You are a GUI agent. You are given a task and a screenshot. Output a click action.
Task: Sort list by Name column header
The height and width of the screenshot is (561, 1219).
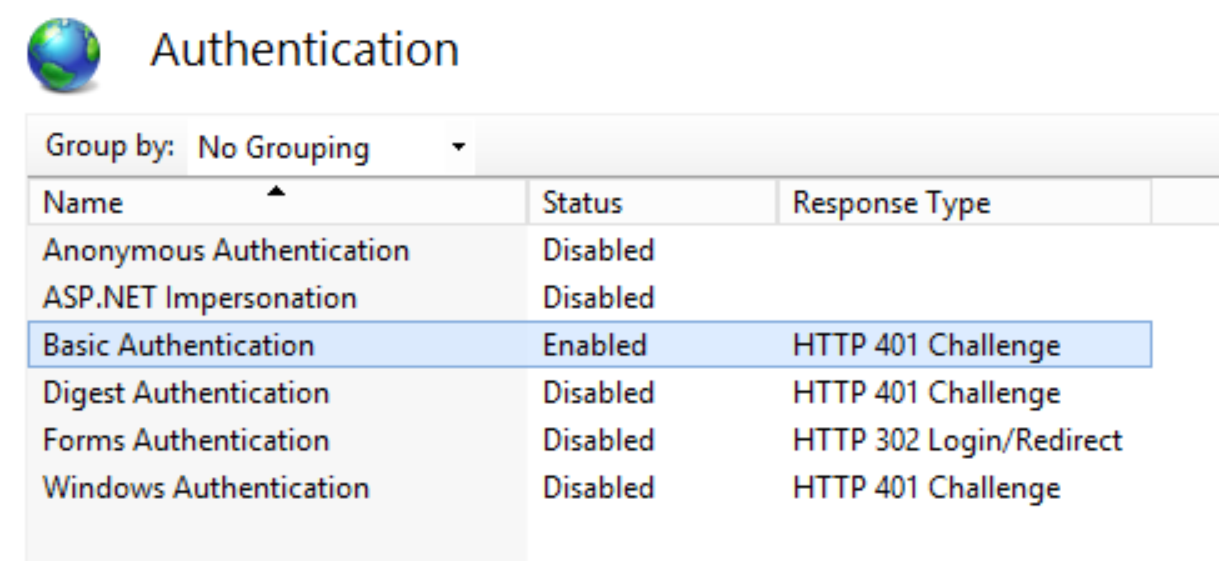(84, 203)
